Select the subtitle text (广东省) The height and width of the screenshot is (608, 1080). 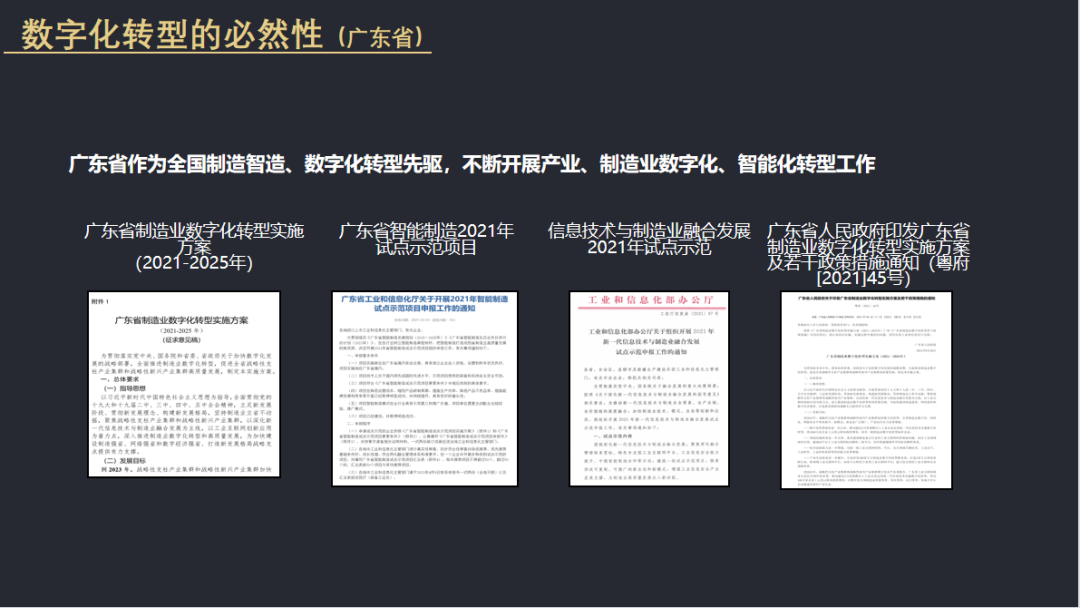pos(380,37)
